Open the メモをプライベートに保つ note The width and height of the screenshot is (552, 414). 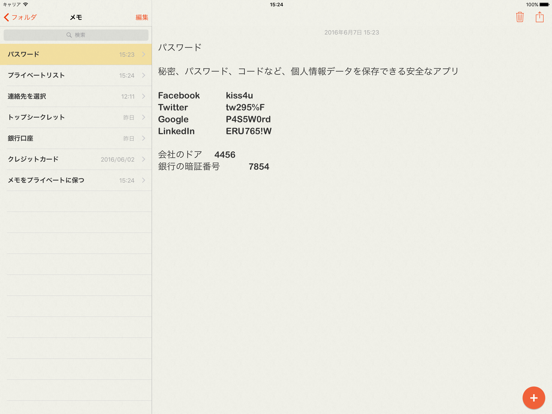(76, 180)
